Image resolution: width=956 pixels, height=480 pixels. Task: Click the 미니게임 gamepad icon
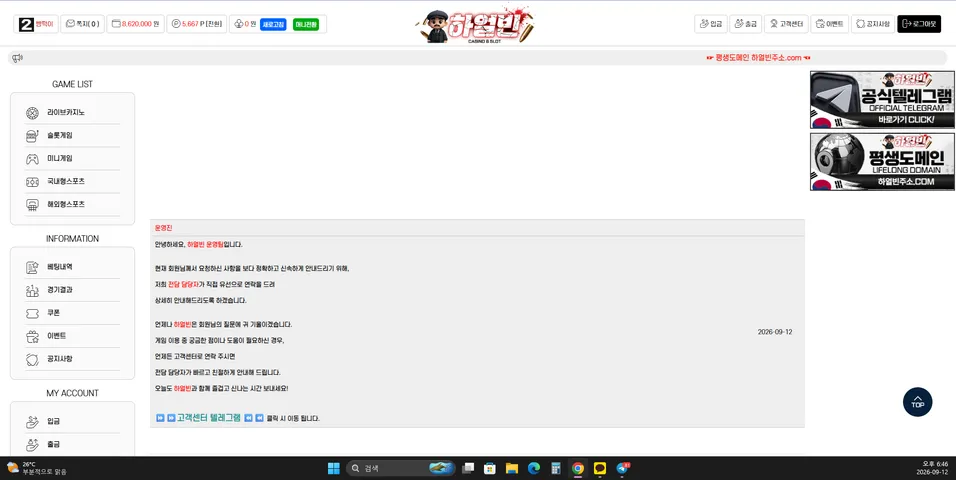click(32, 159)
